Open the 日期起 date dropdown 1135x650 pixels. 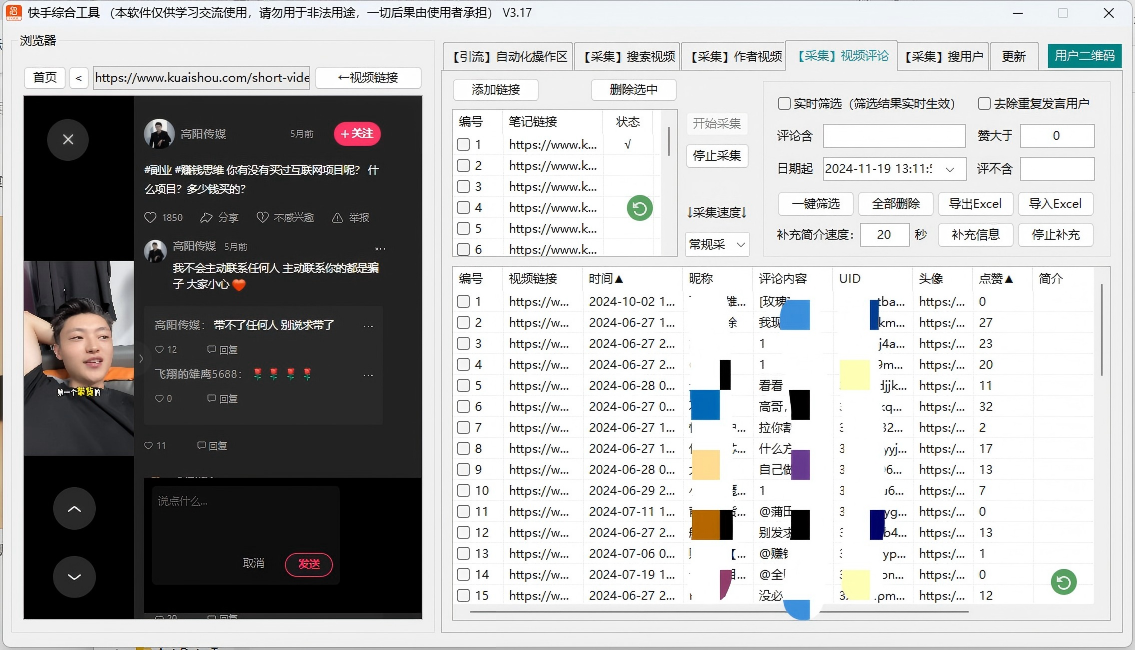(x=950, y=169)
